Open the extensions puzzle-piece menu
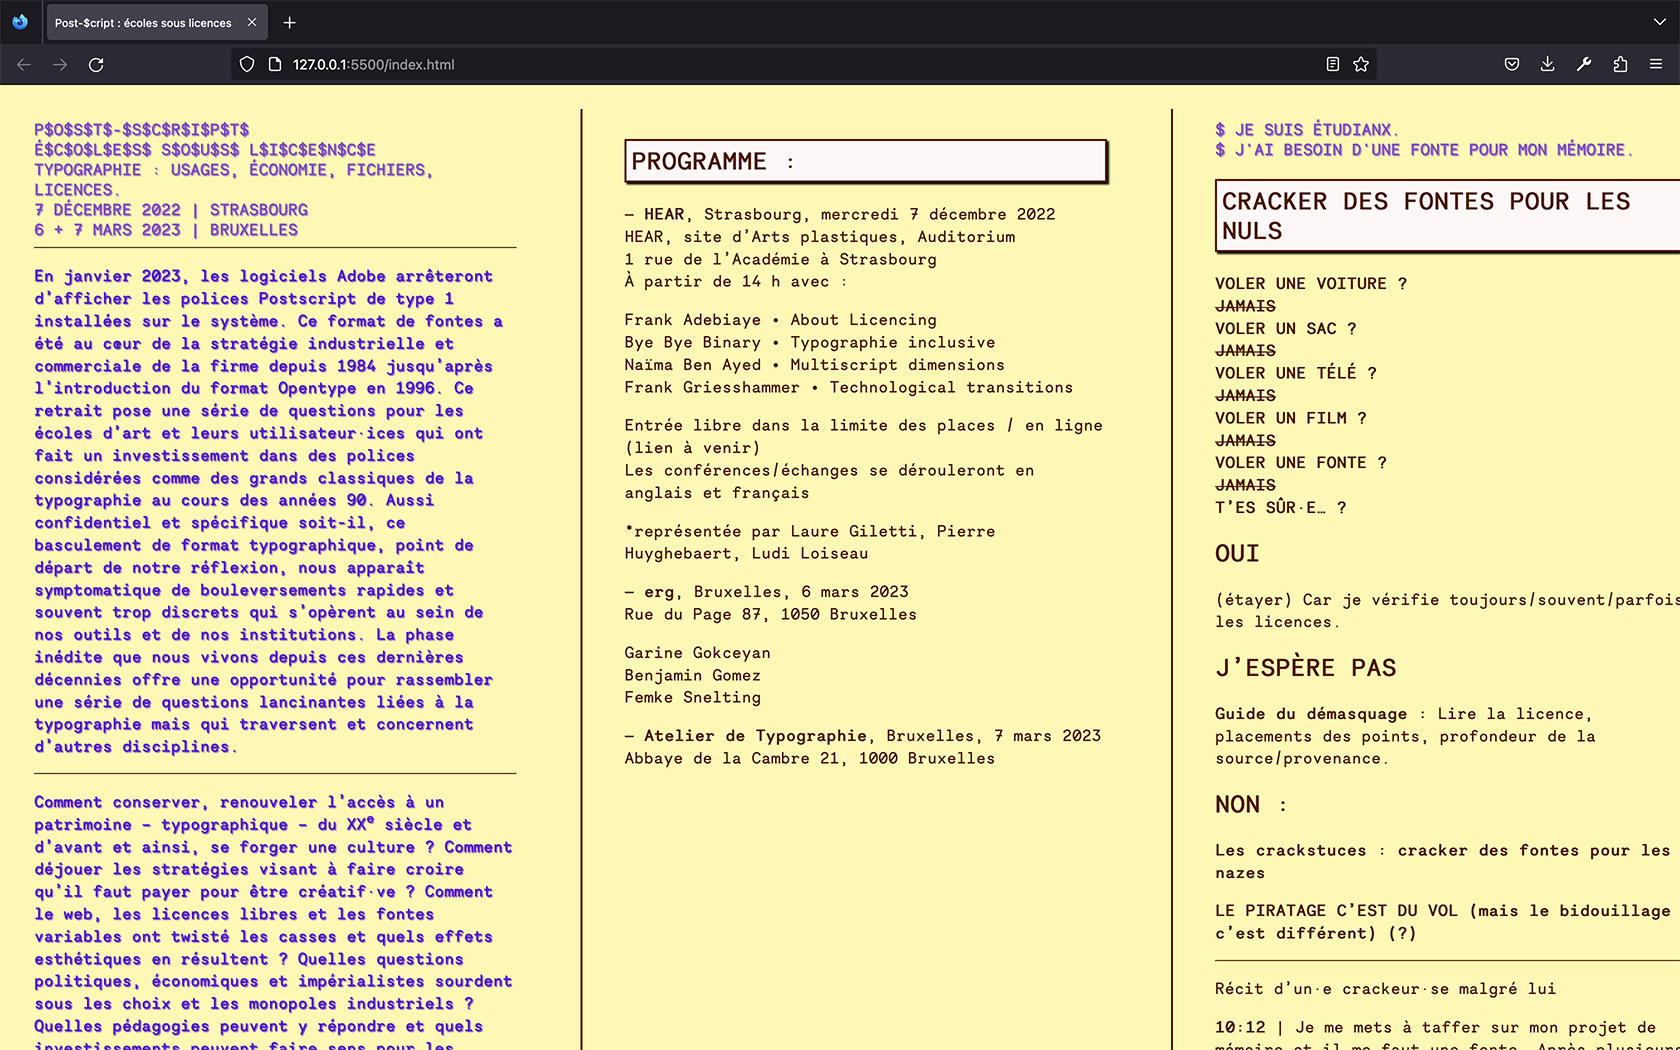This screenshot has height=1050, width=1680. (1620, 65)
